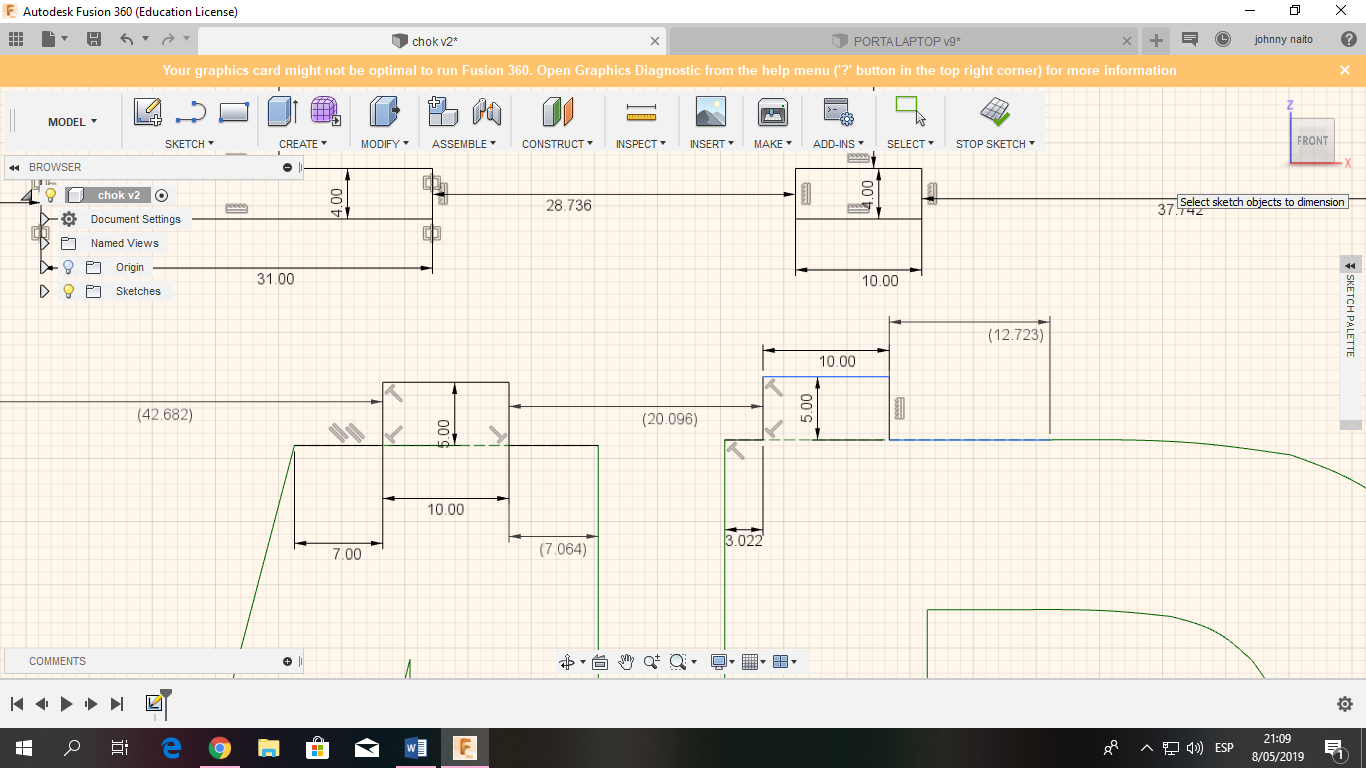The image size is (1366, 768).
Task: Expand the Sketches tree node
Action: [x=44, y=291]
